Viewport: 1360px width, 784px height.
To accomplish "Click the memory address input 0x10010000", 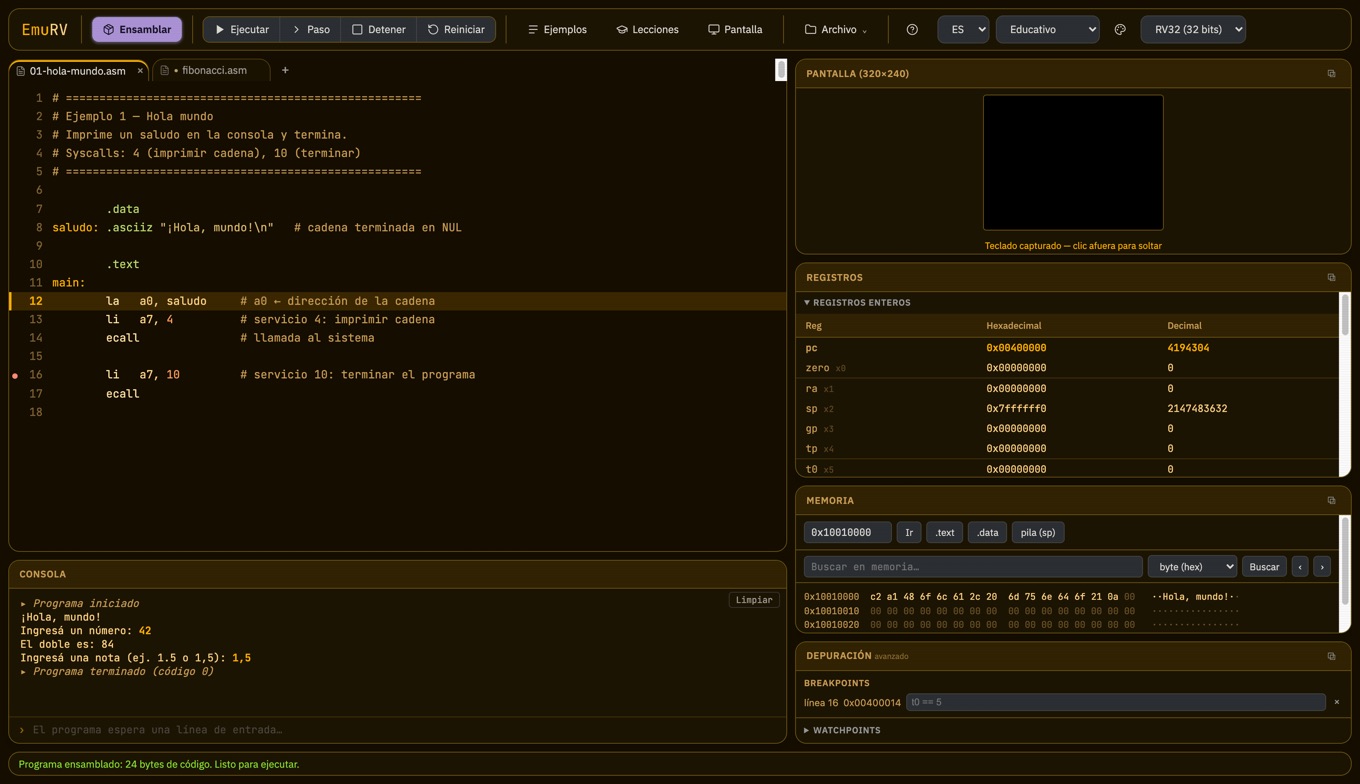I will (x=847, y=533).
